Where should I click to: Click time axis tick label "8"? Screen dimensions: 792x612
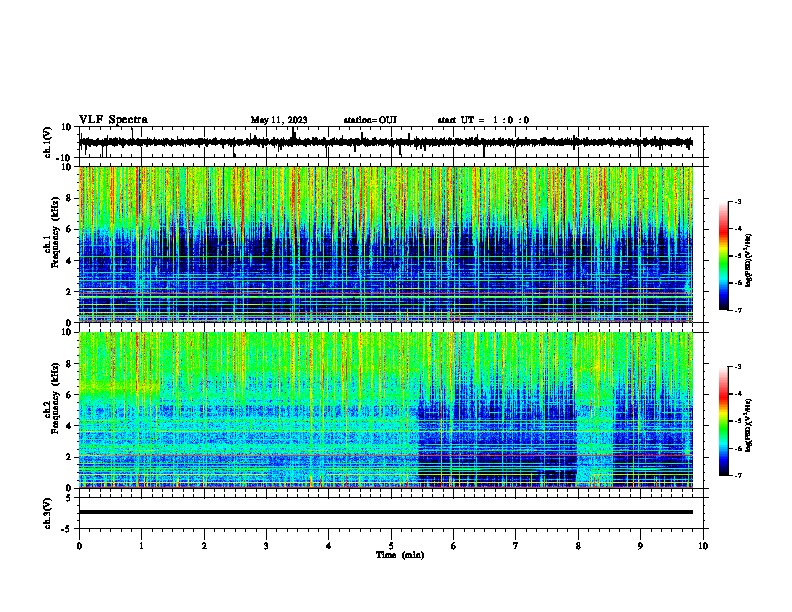[x=578, y=546]
